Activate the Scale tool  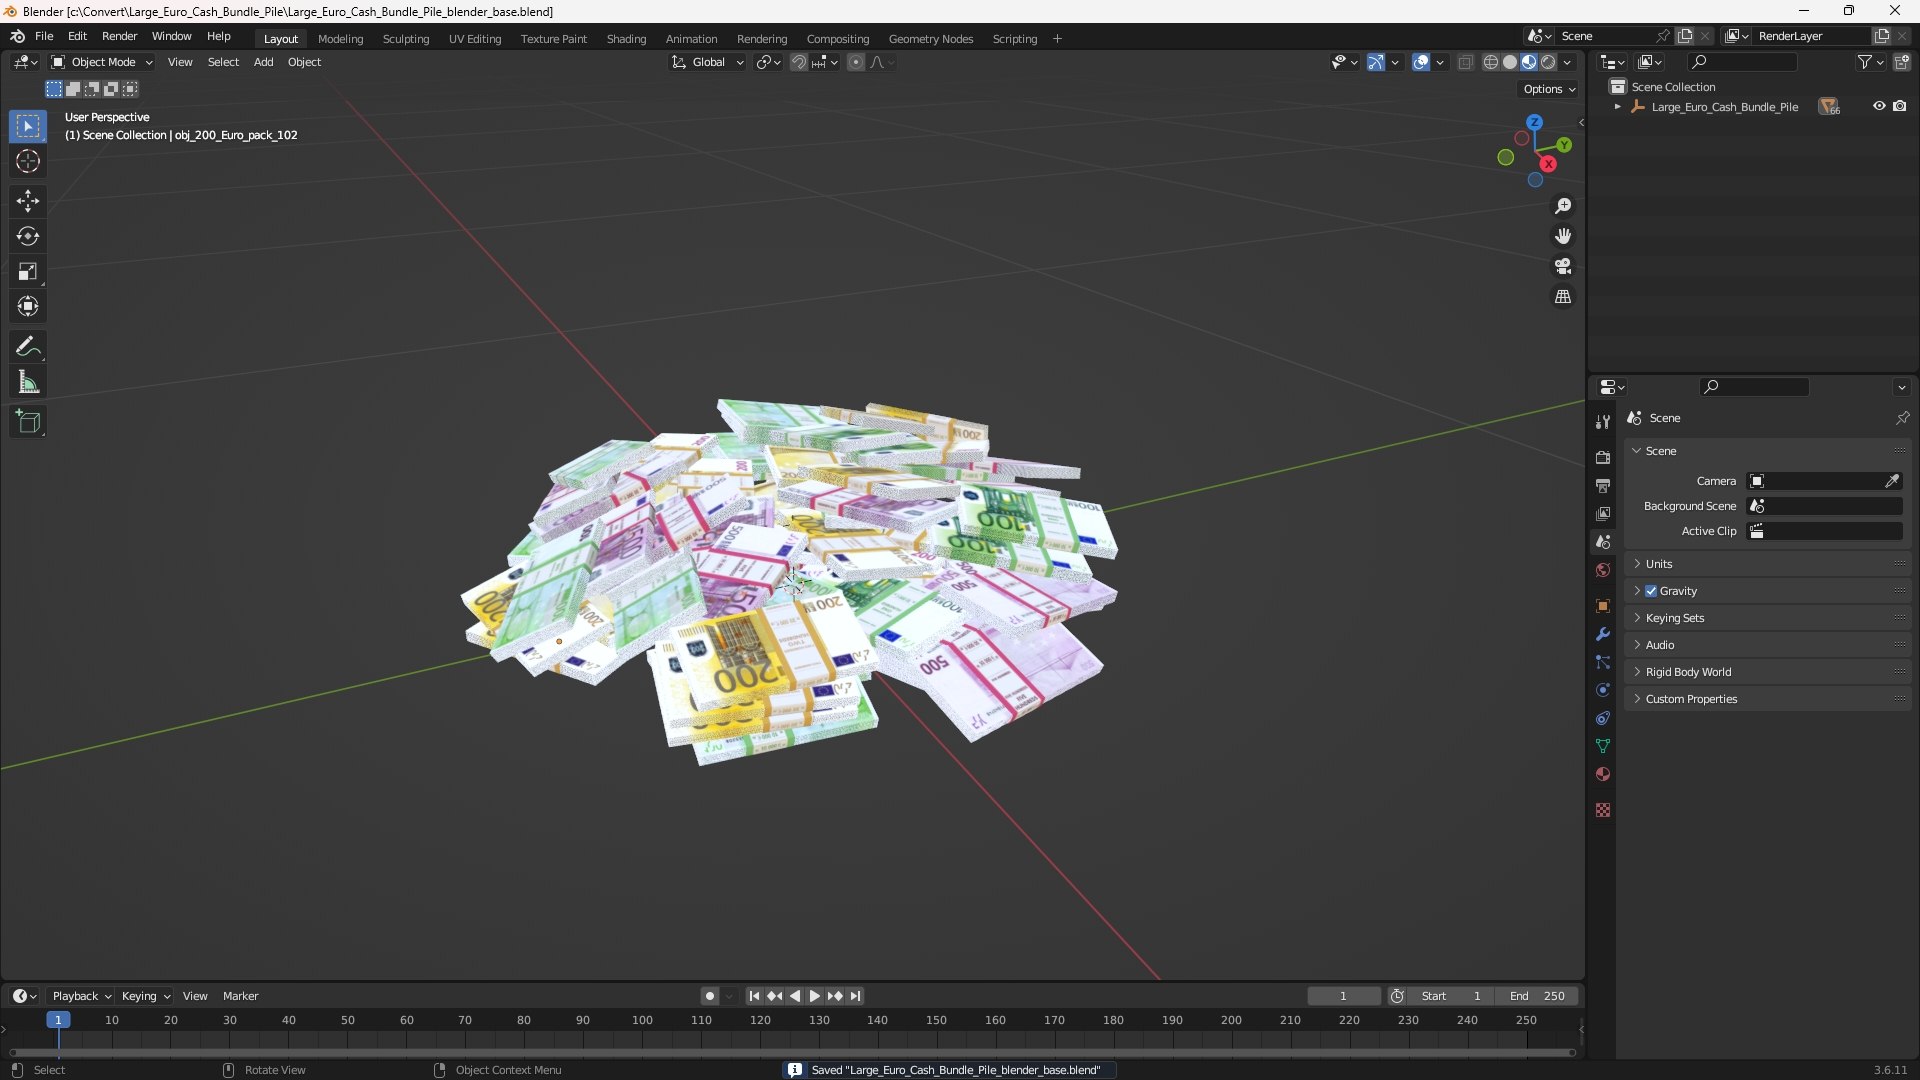[x=28, y=271]
